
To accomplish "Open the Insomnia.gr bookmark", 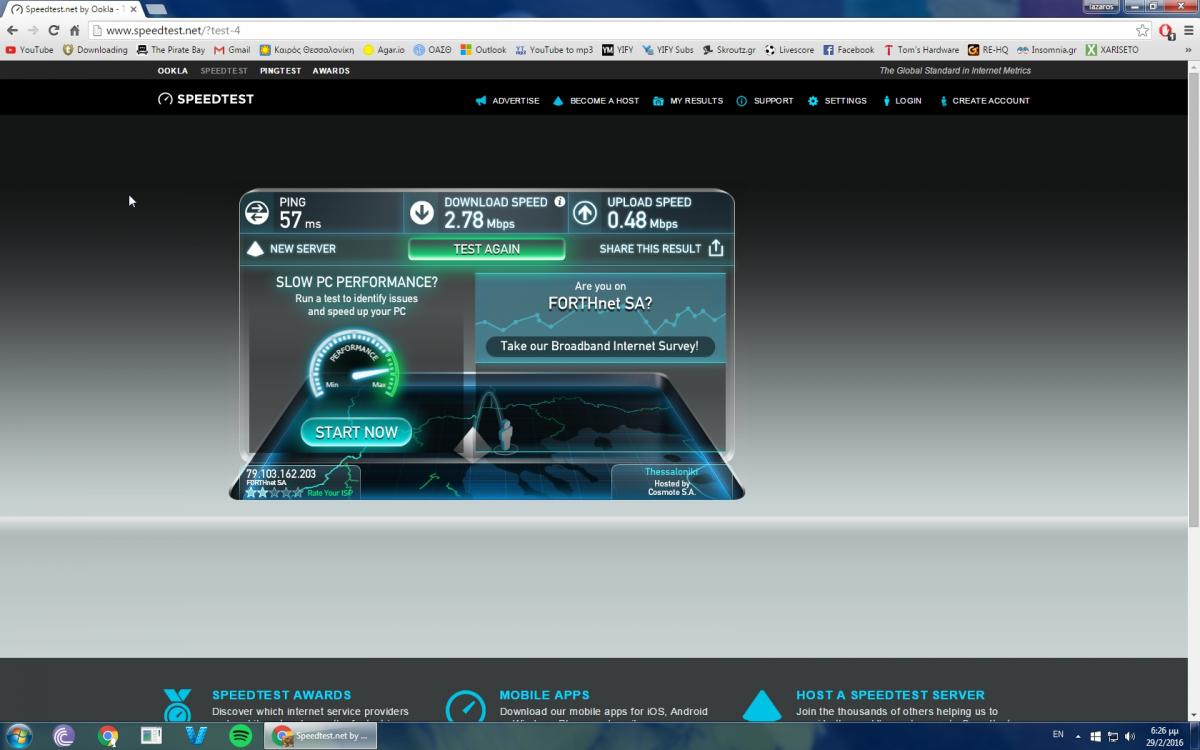I will click(x=1046, y=50).
